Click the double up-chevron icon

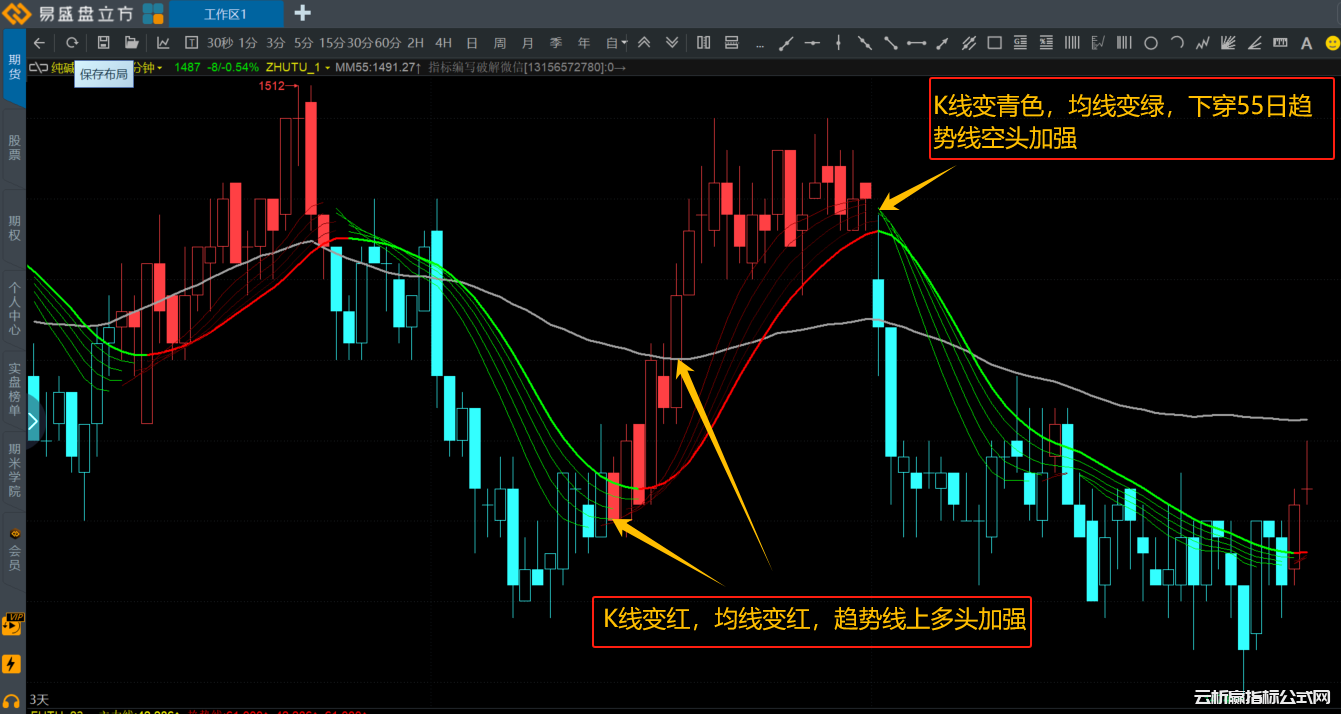tap(644, 43)
